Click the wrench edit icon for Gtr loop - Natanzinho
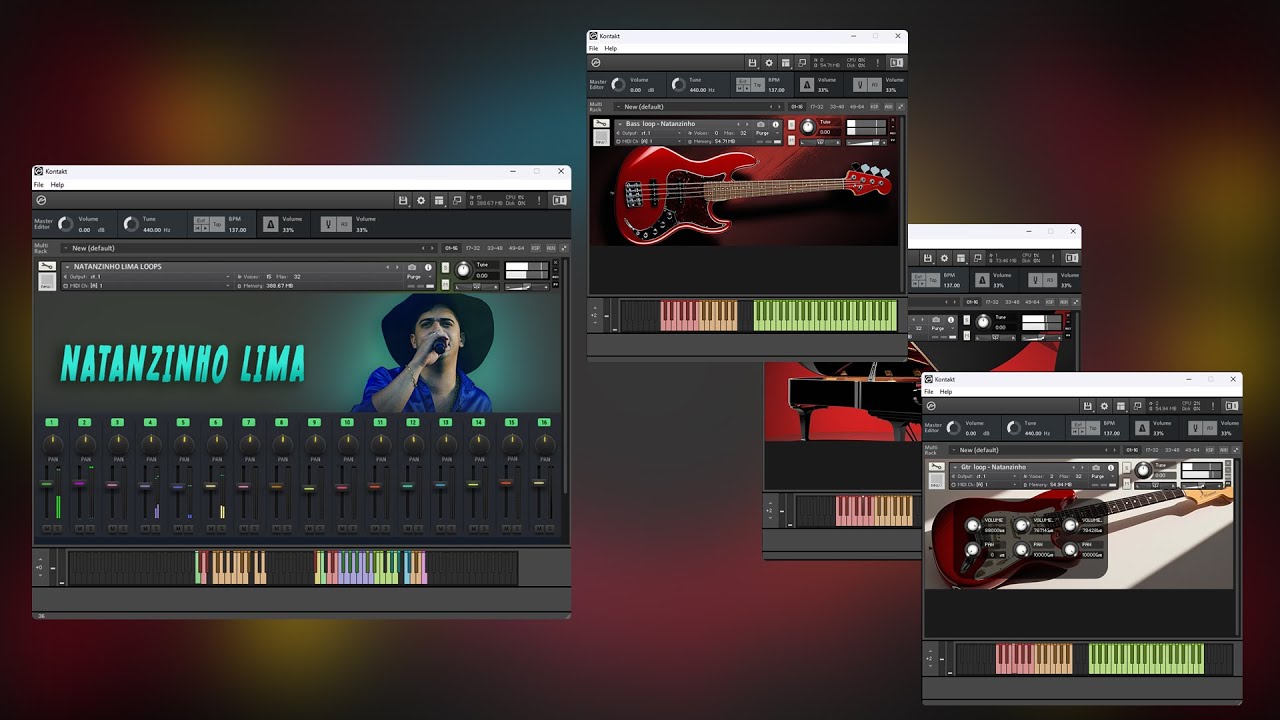 [x=937, y=467]
